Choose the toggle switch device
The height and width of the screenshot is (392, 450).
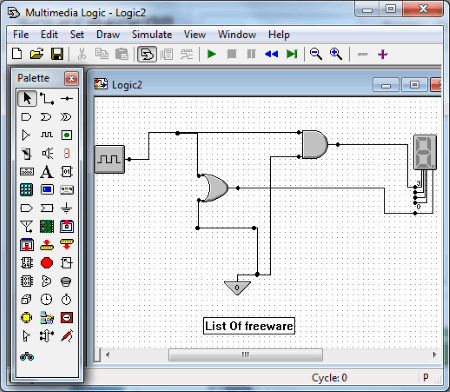27,153
